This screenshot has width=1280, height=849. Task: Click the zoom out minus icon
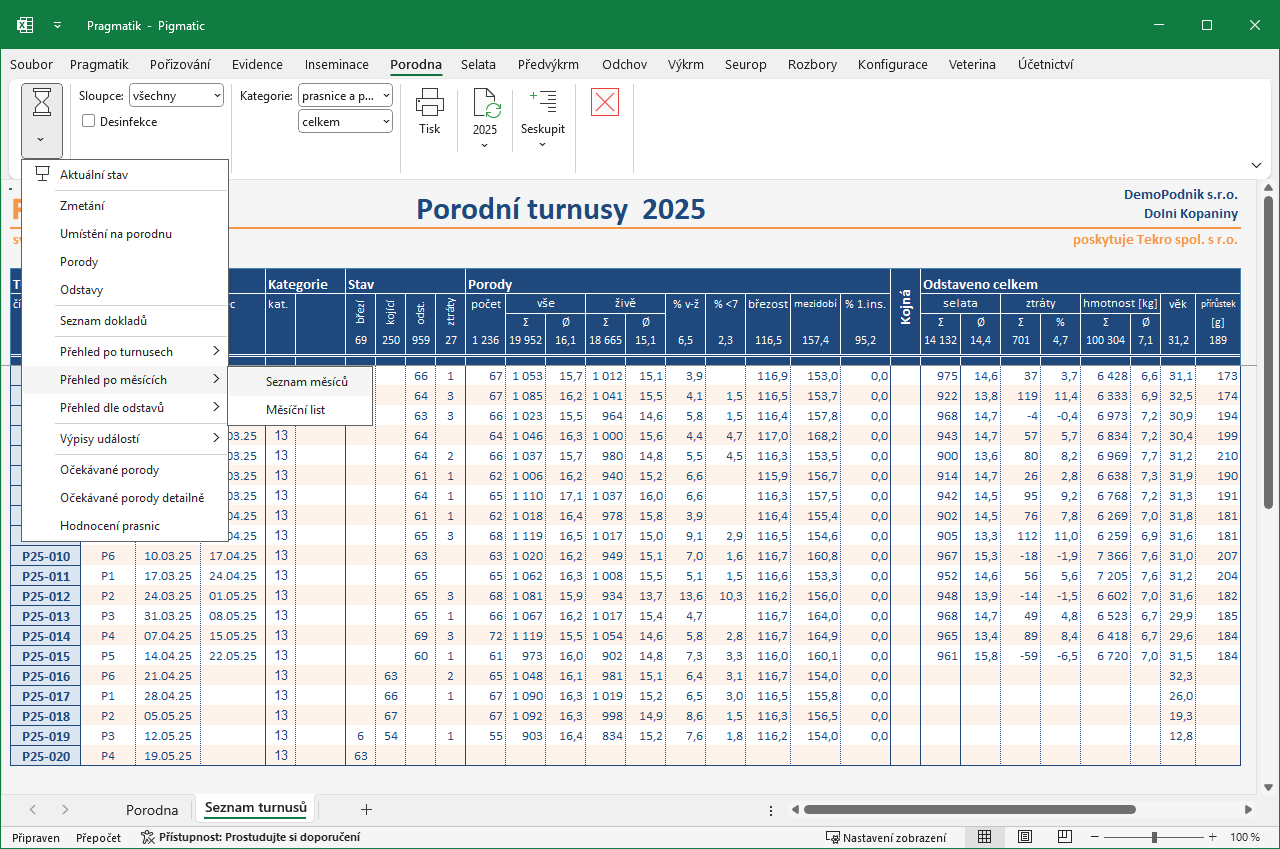pos(1095,837)
